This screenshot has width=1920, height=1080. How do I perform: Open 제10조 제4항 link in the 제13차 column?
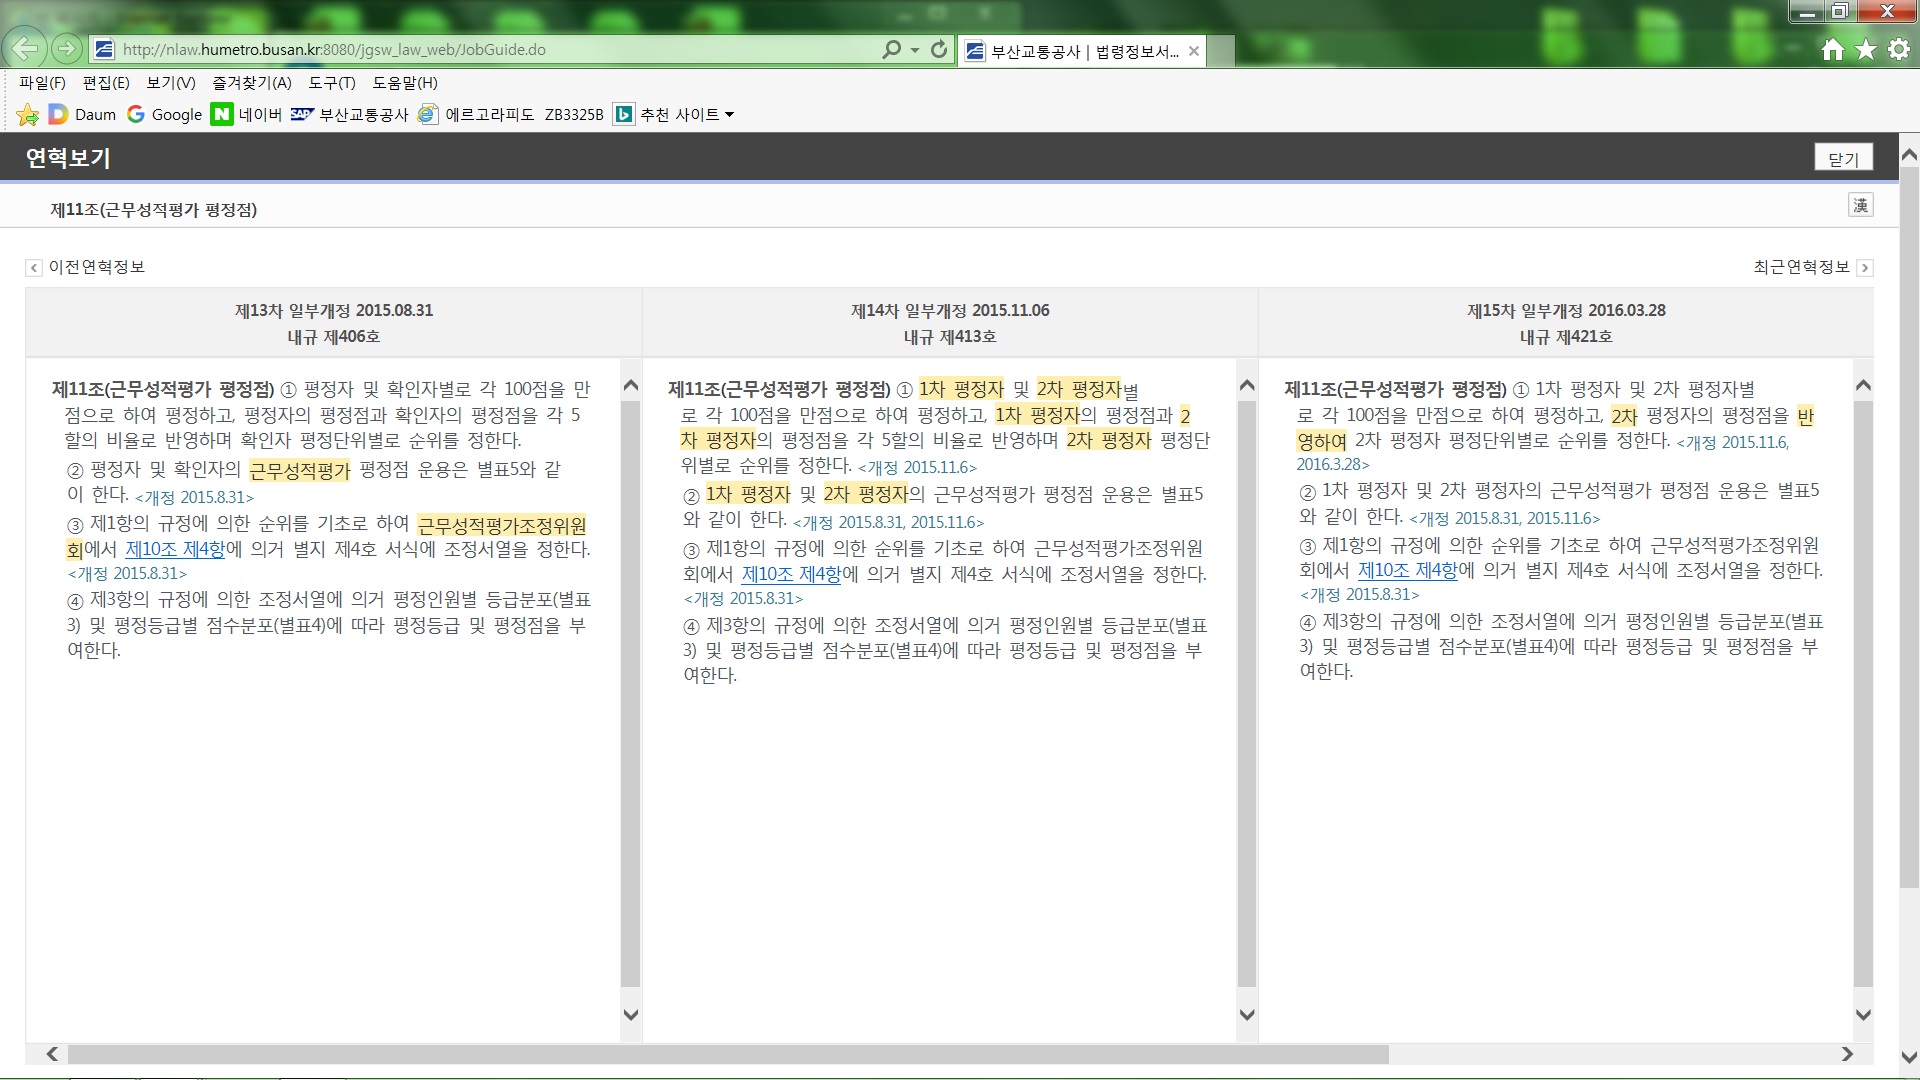coord(175,549)
